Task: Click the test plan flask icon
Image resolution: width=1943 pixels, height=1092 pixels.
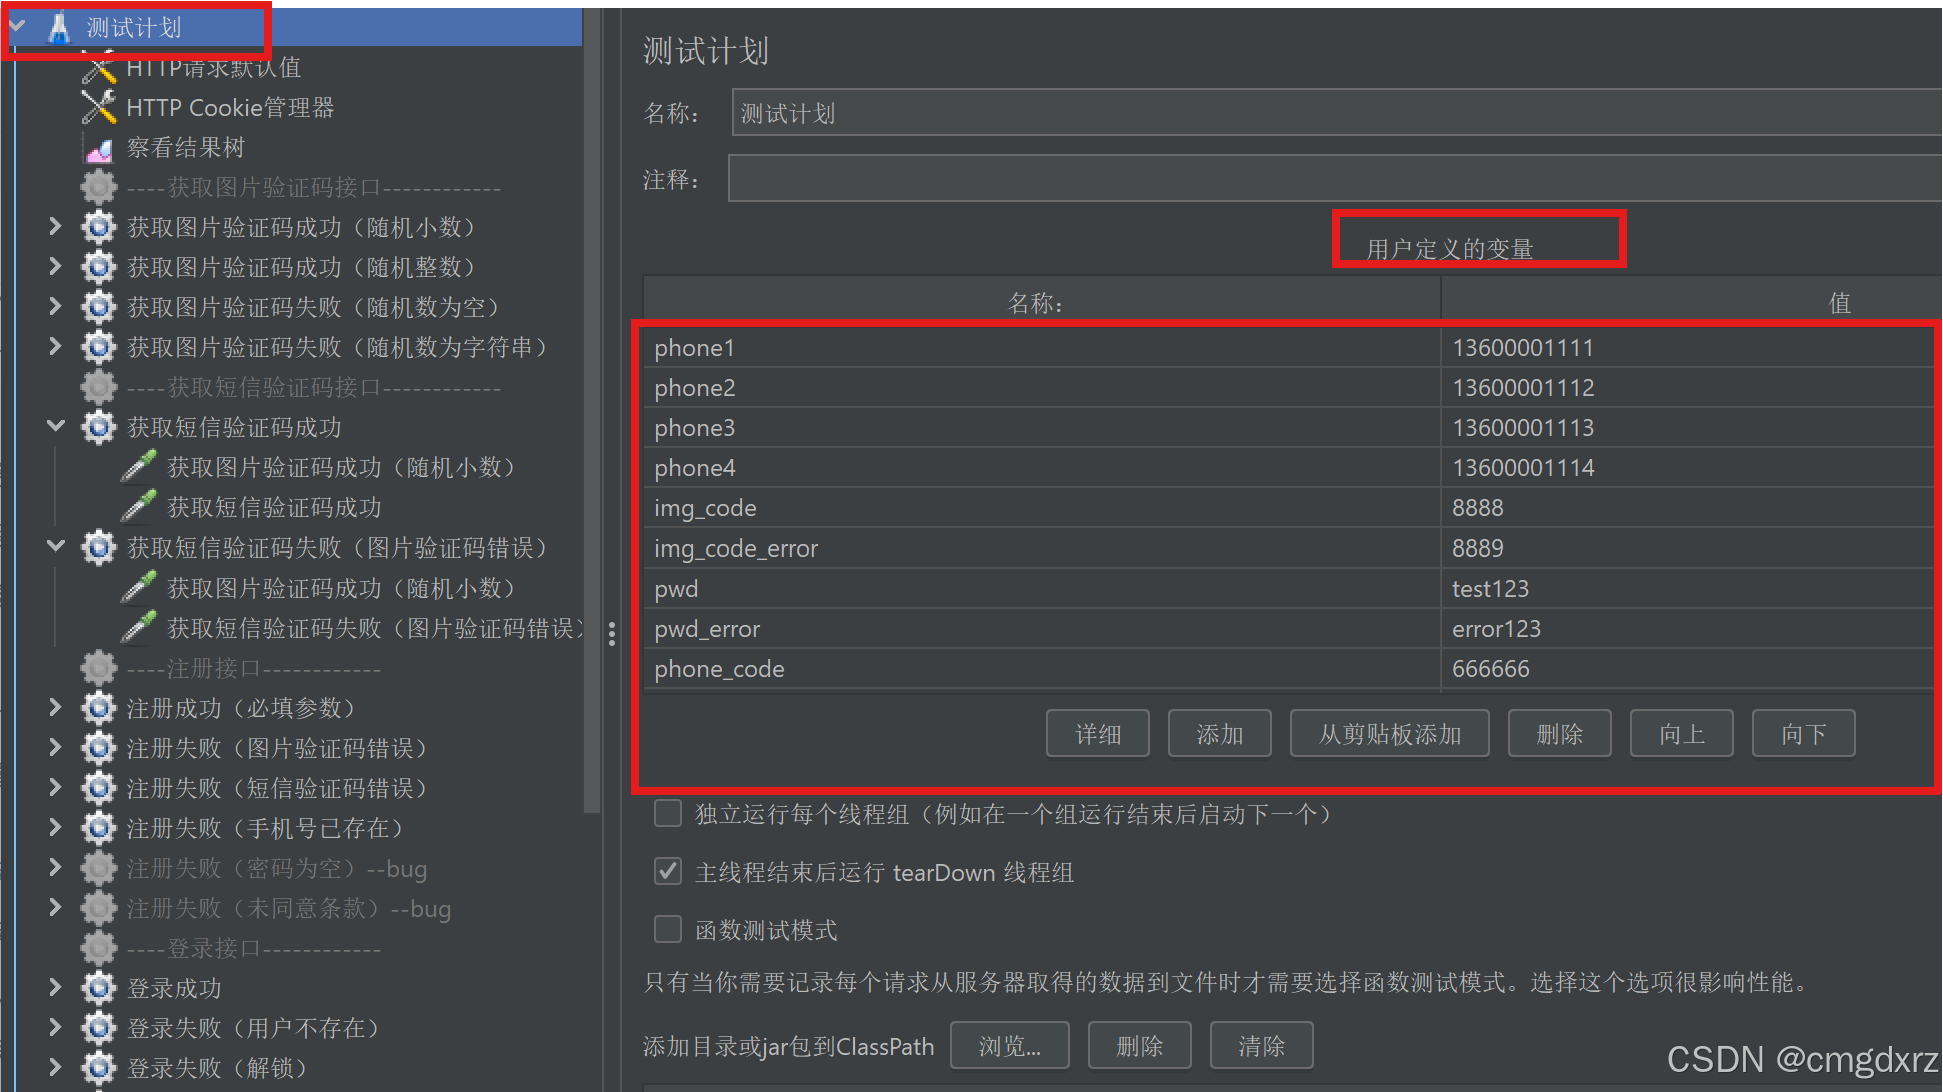Action: point(59,28)
